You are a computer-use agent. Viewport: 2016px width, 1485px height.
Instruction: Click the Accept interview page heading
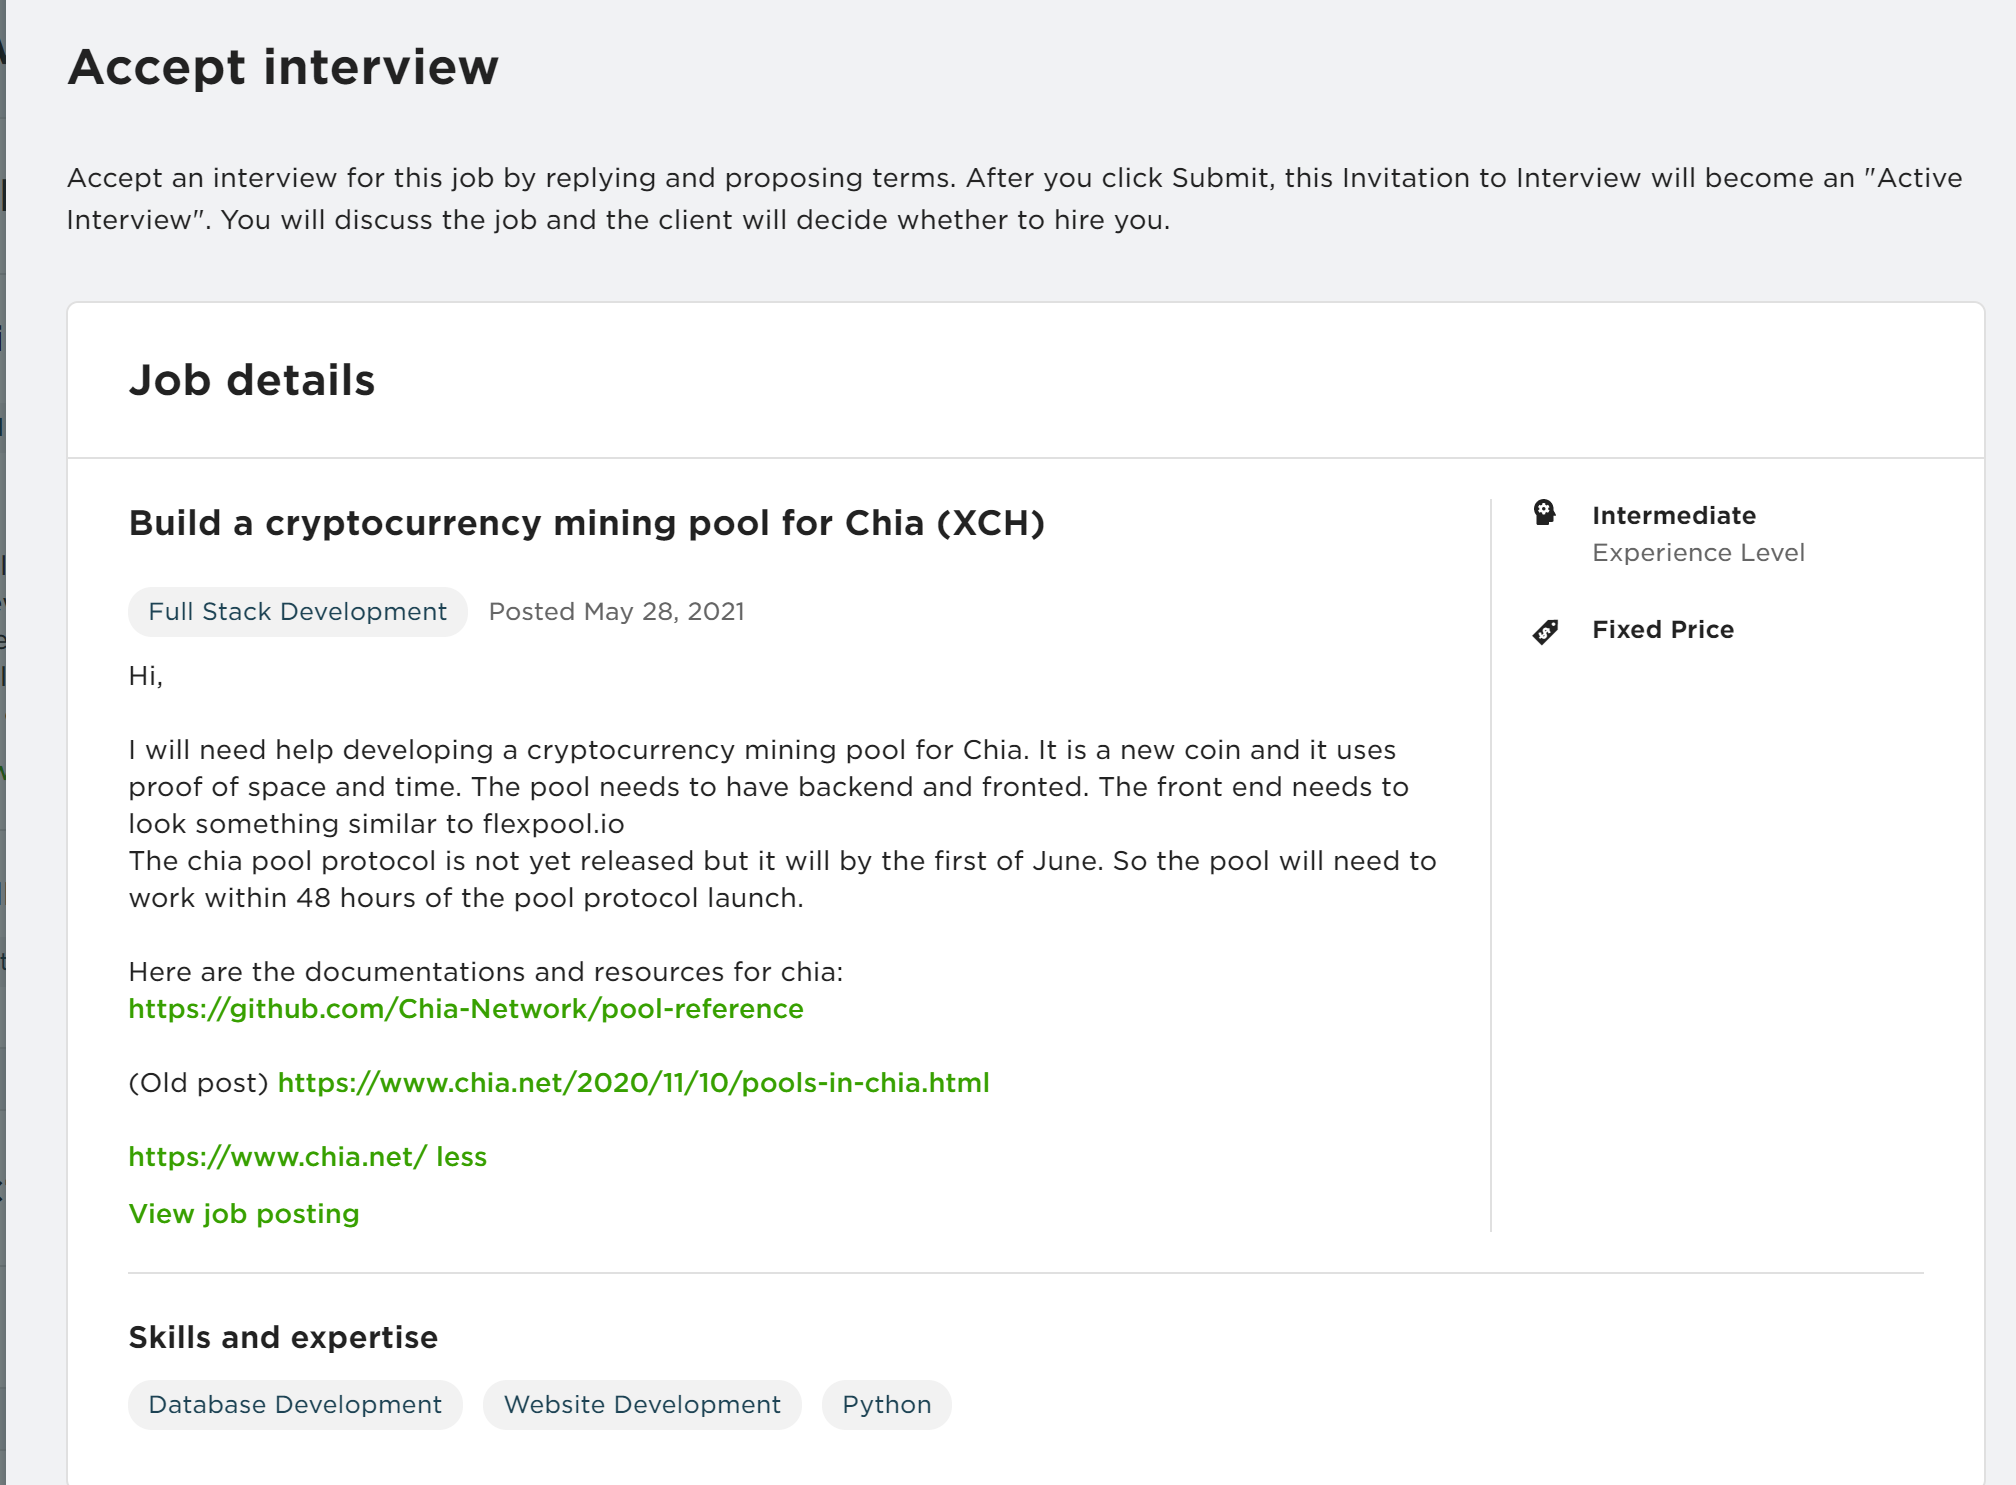click(283, 67)
